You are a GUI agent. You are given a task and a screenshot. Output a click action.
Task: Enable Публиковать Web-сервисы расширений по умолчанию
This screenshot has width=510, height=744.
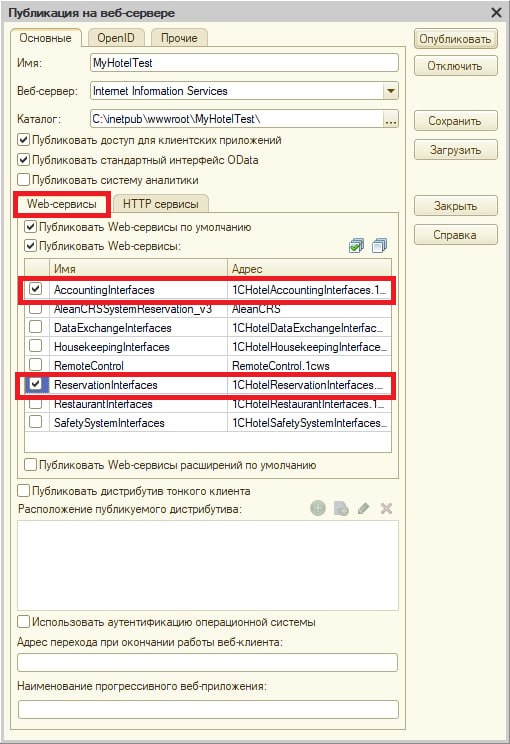30,465
